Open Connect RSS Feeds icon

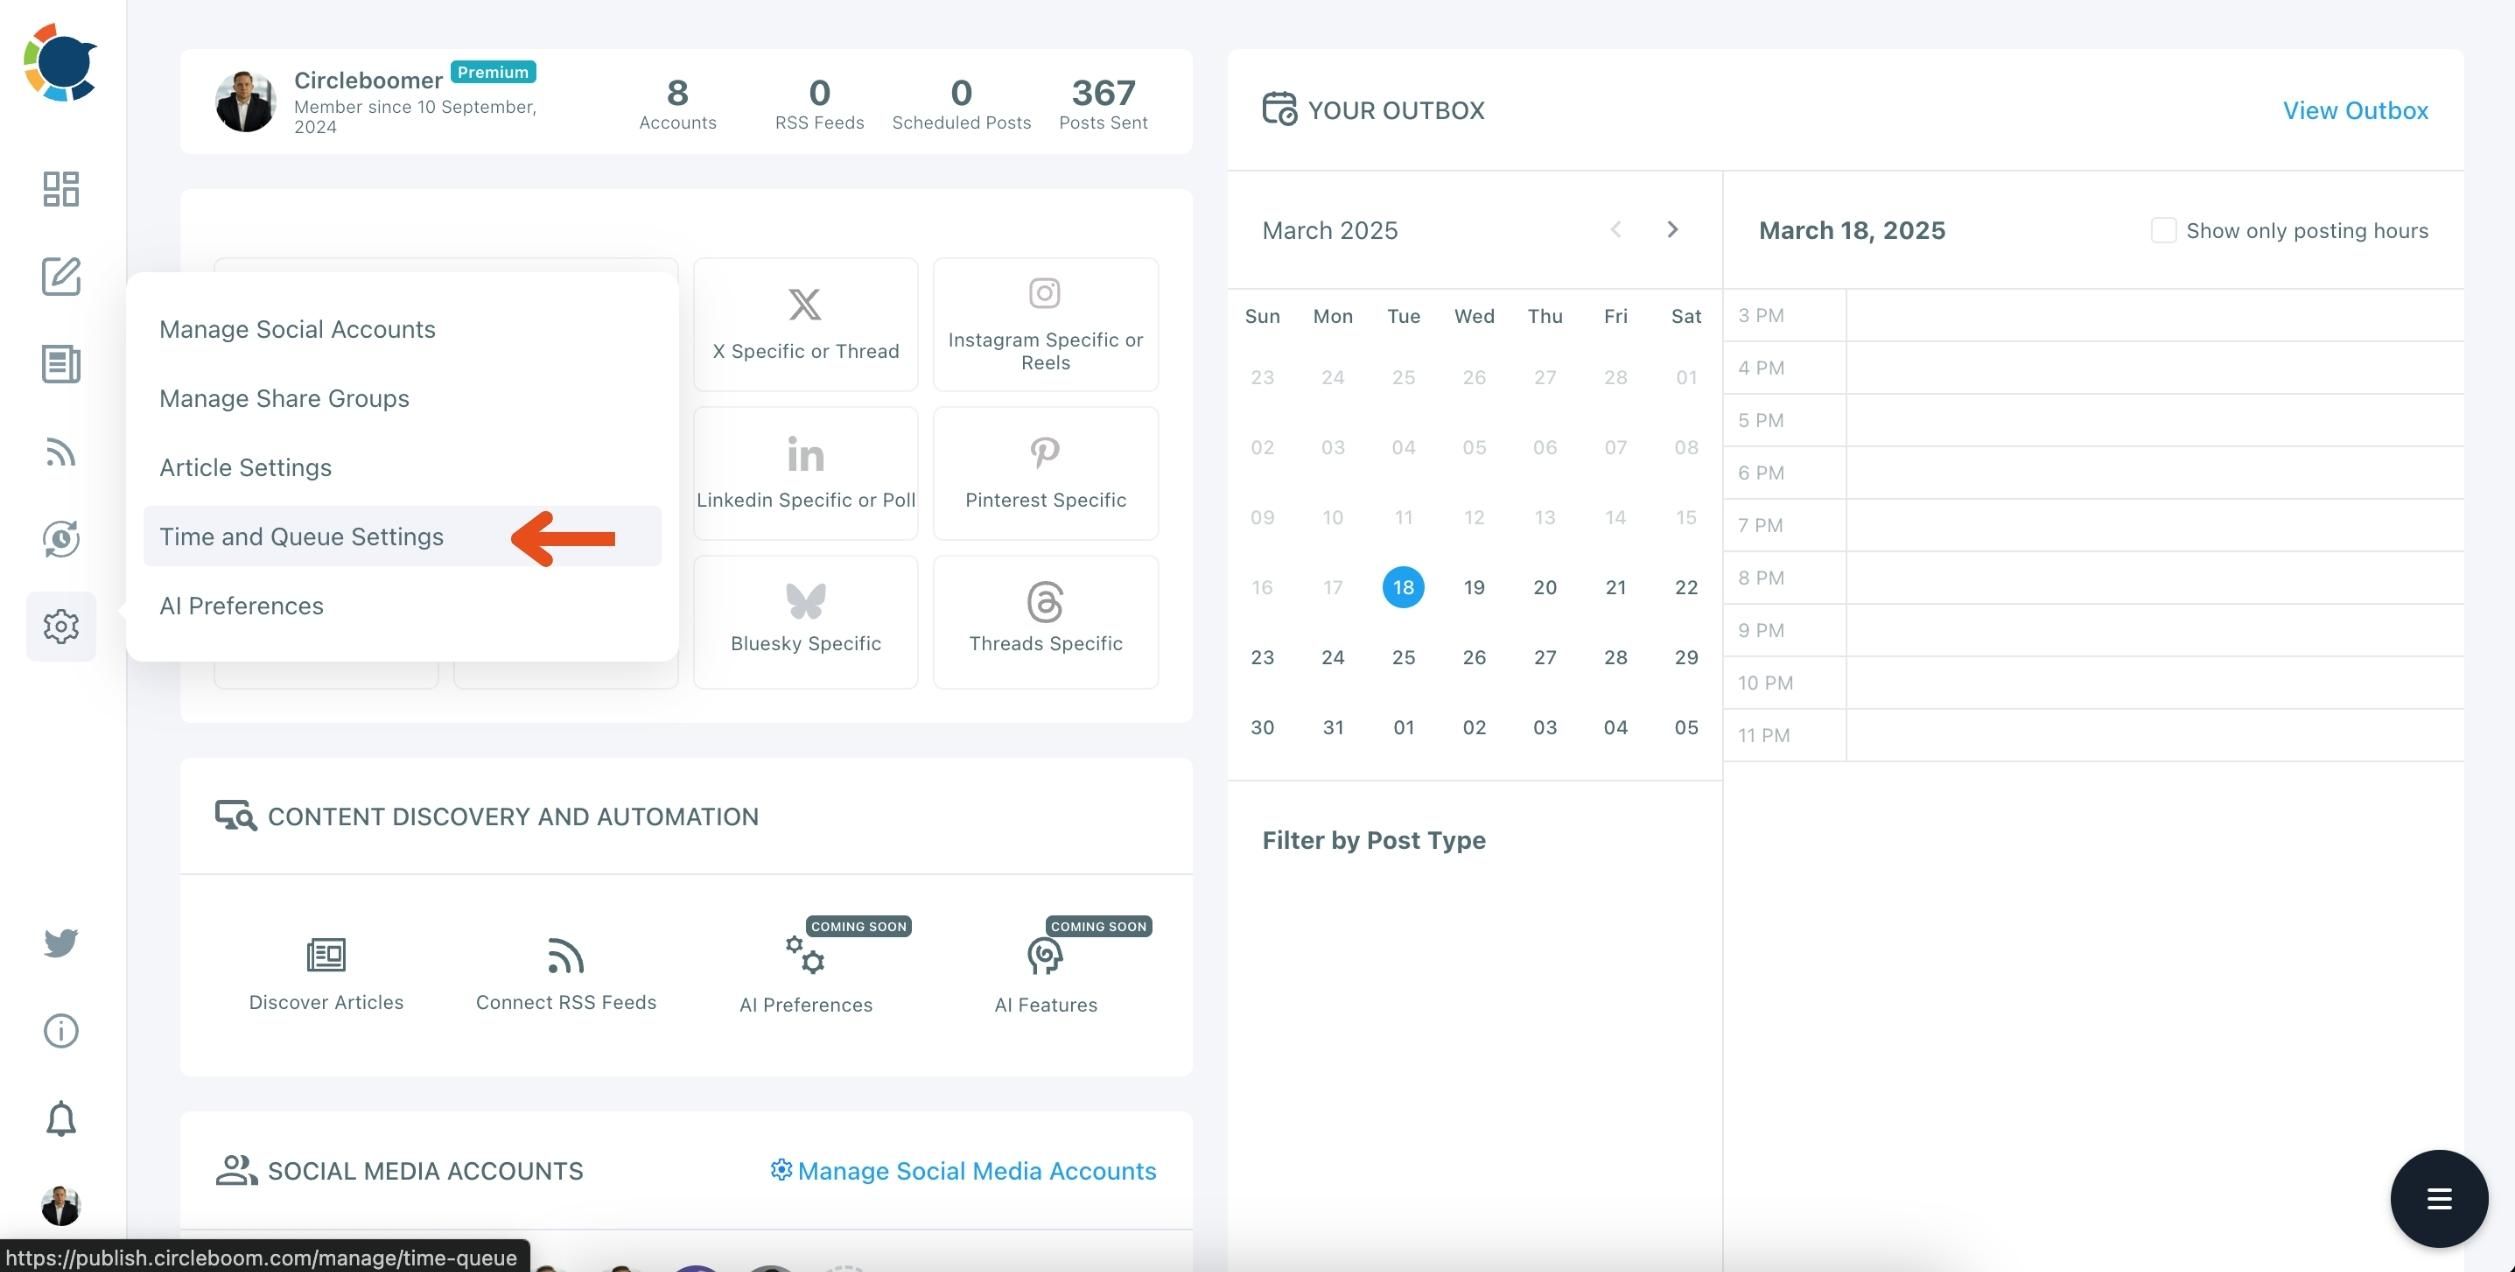pos(566,955)
